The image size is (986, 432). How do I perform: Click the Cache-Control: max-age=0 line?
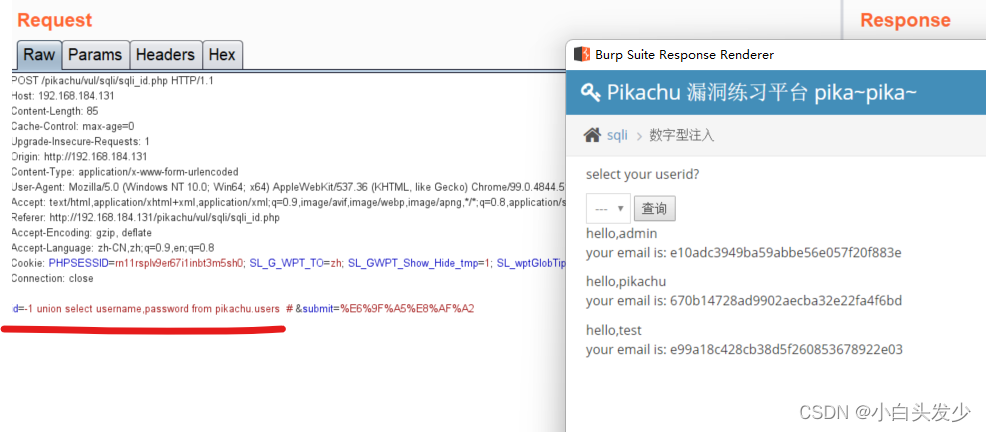[73, 126]
